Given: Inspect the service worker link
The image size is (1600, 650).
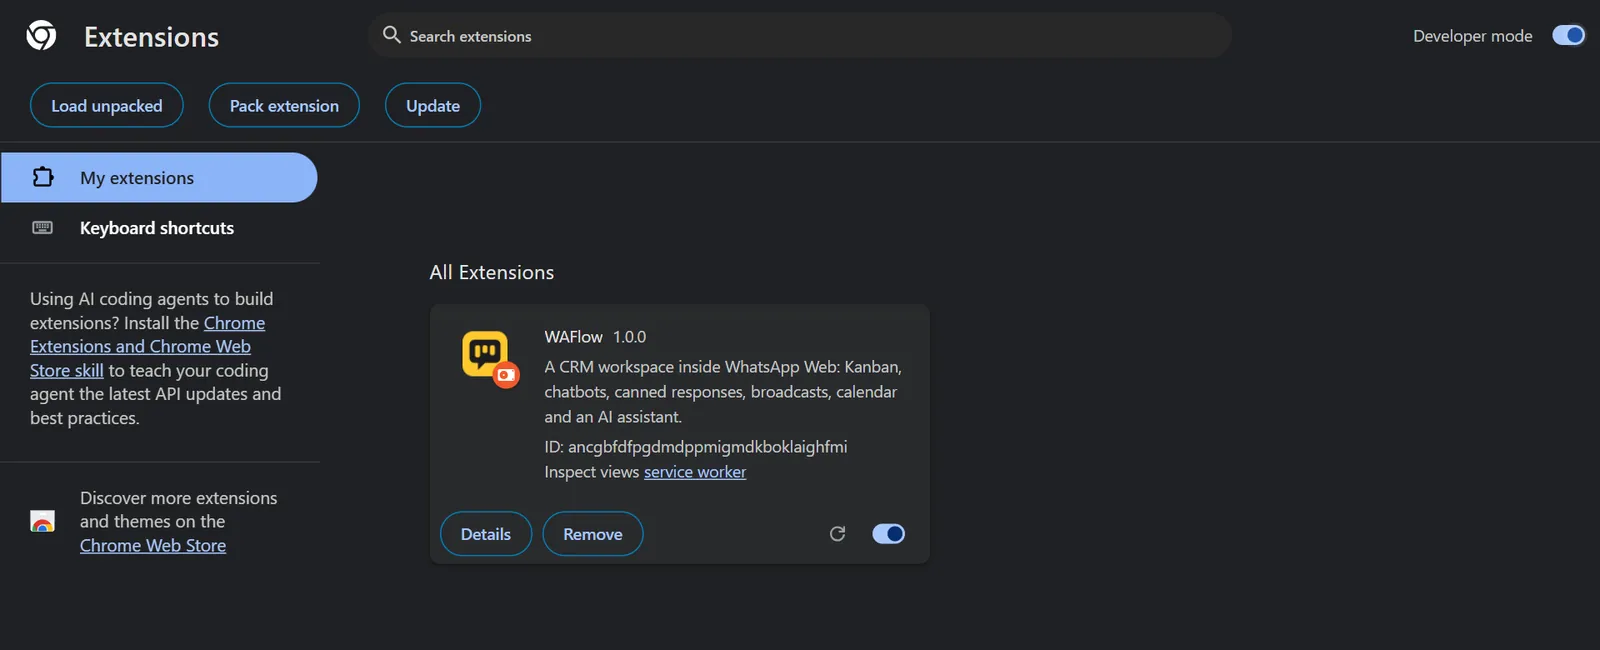Looking at the screenshot, I should click(695, 472).
